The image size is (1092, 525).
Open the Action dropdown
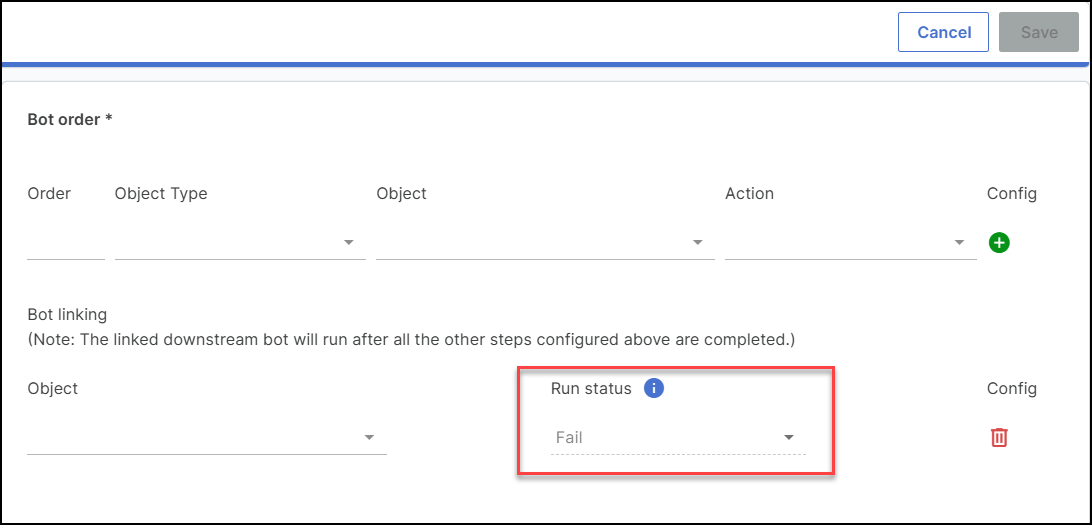[850, 242]
